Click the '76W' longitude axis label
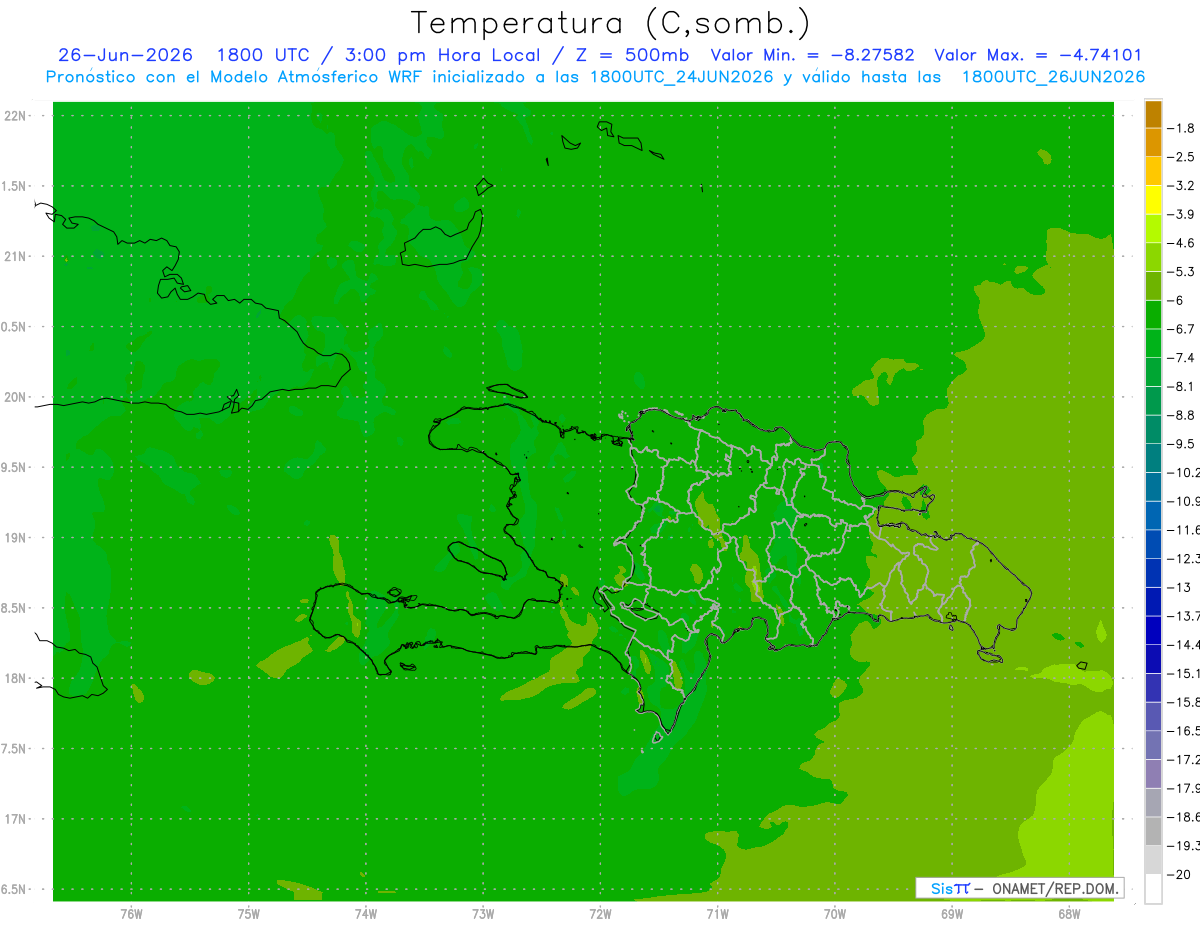 pyautogui.click(x=131, y=913)
